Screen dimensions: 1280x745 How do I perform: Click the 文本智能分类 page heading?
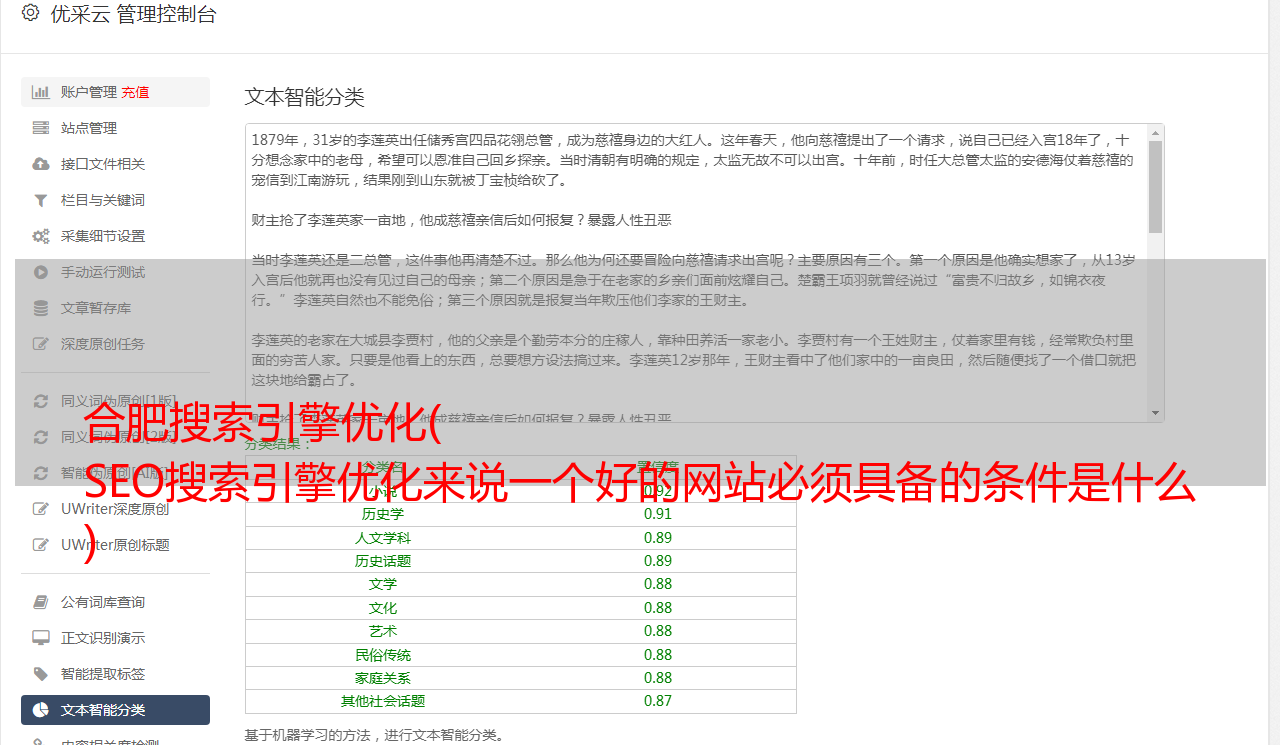305,97
